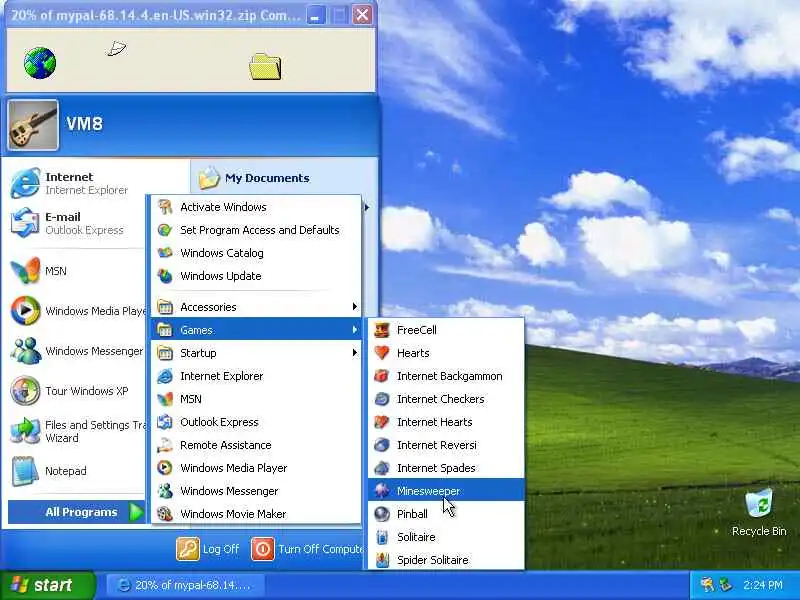The image size is (800, 600).
Task: Click the Windows Messenger icon in All Programs
Action: pos(165,491)
